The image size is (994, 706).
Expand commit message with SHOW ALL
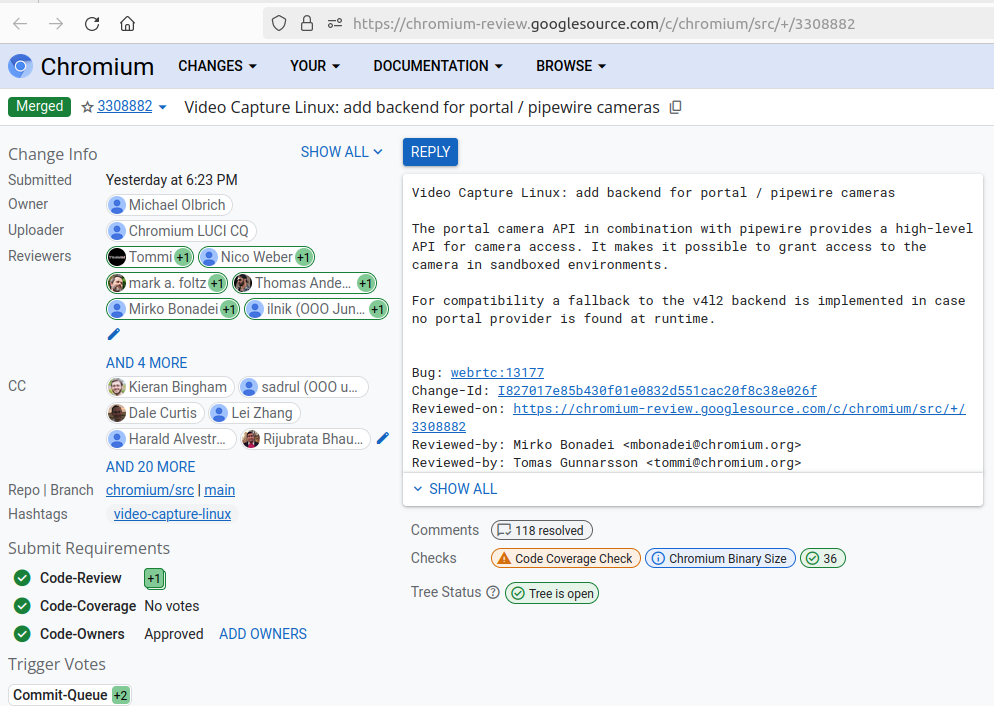tap(455, 489)
